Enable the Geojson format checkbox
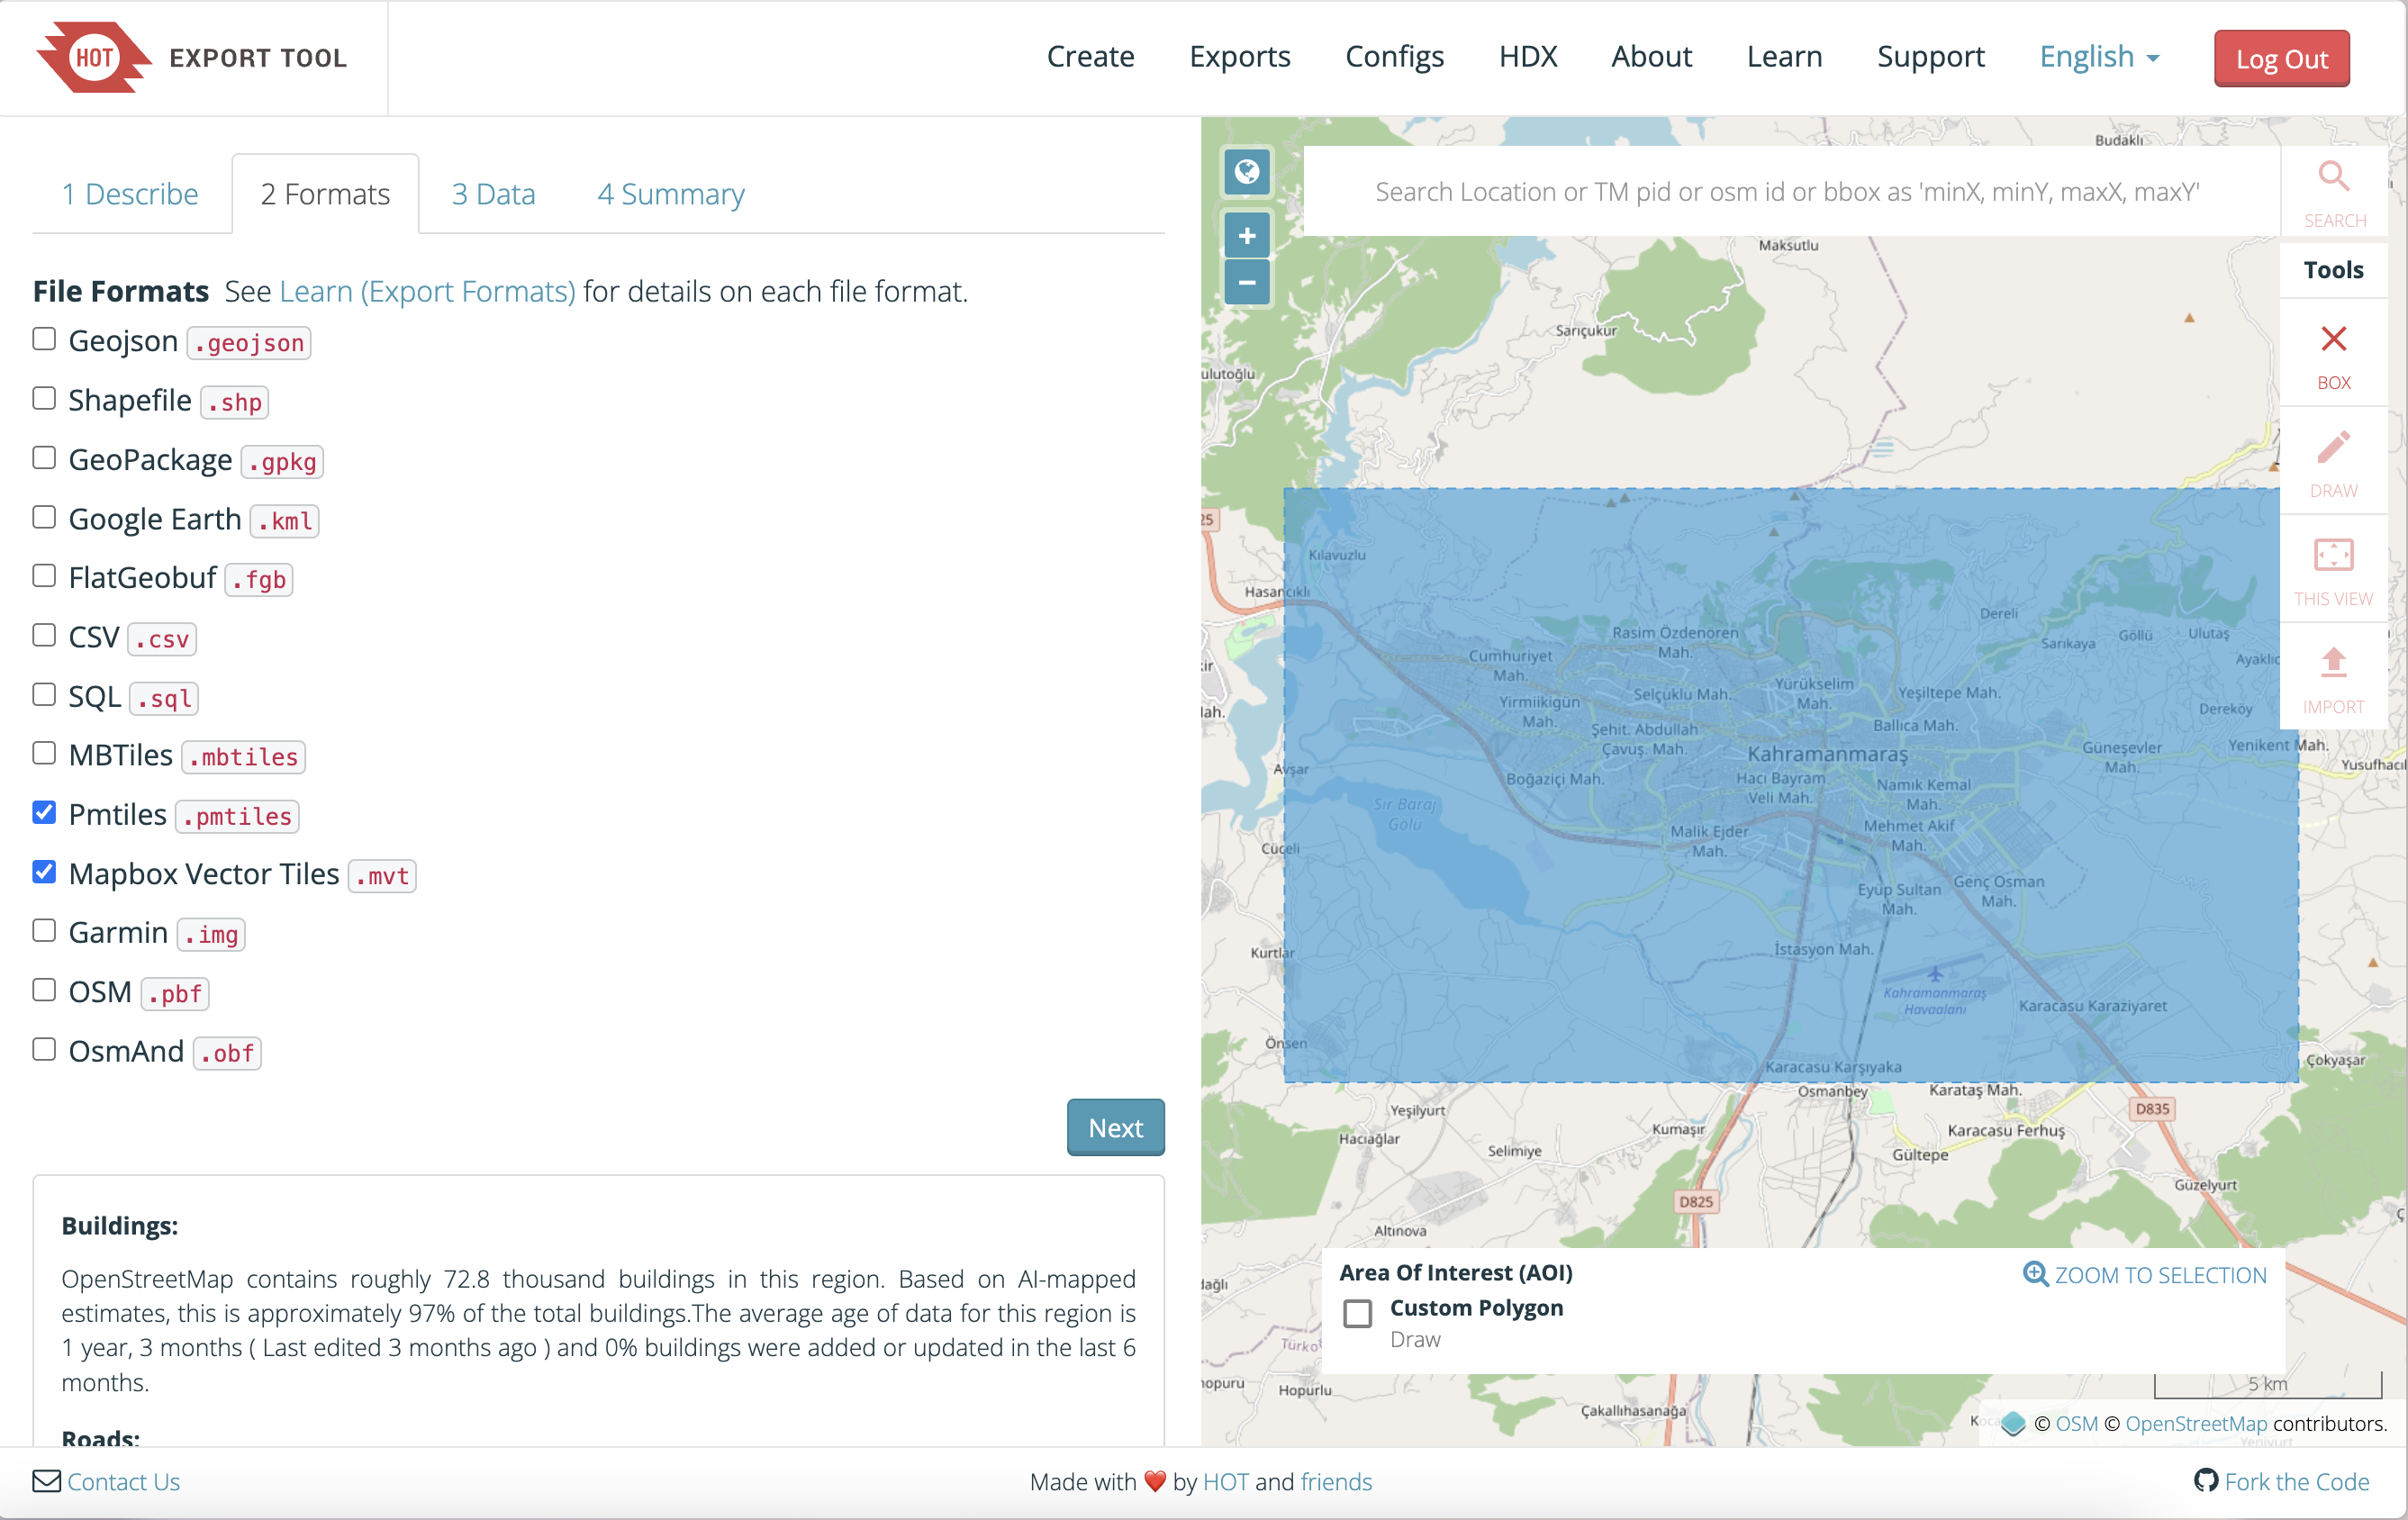Image resolution: width=2408 pixels, height=1520 pixels. (x=44, y=339)
